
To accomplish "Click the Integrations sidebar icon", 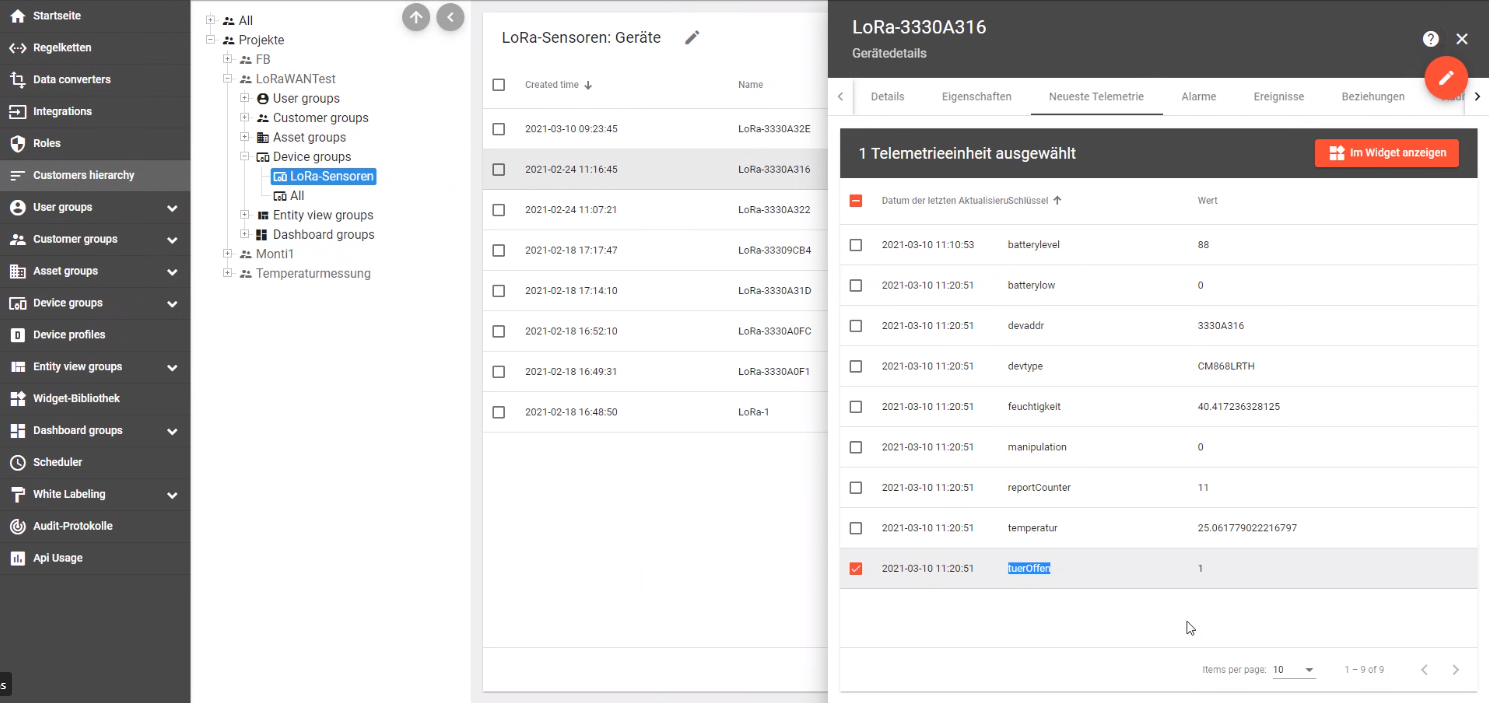I will 15,111.
